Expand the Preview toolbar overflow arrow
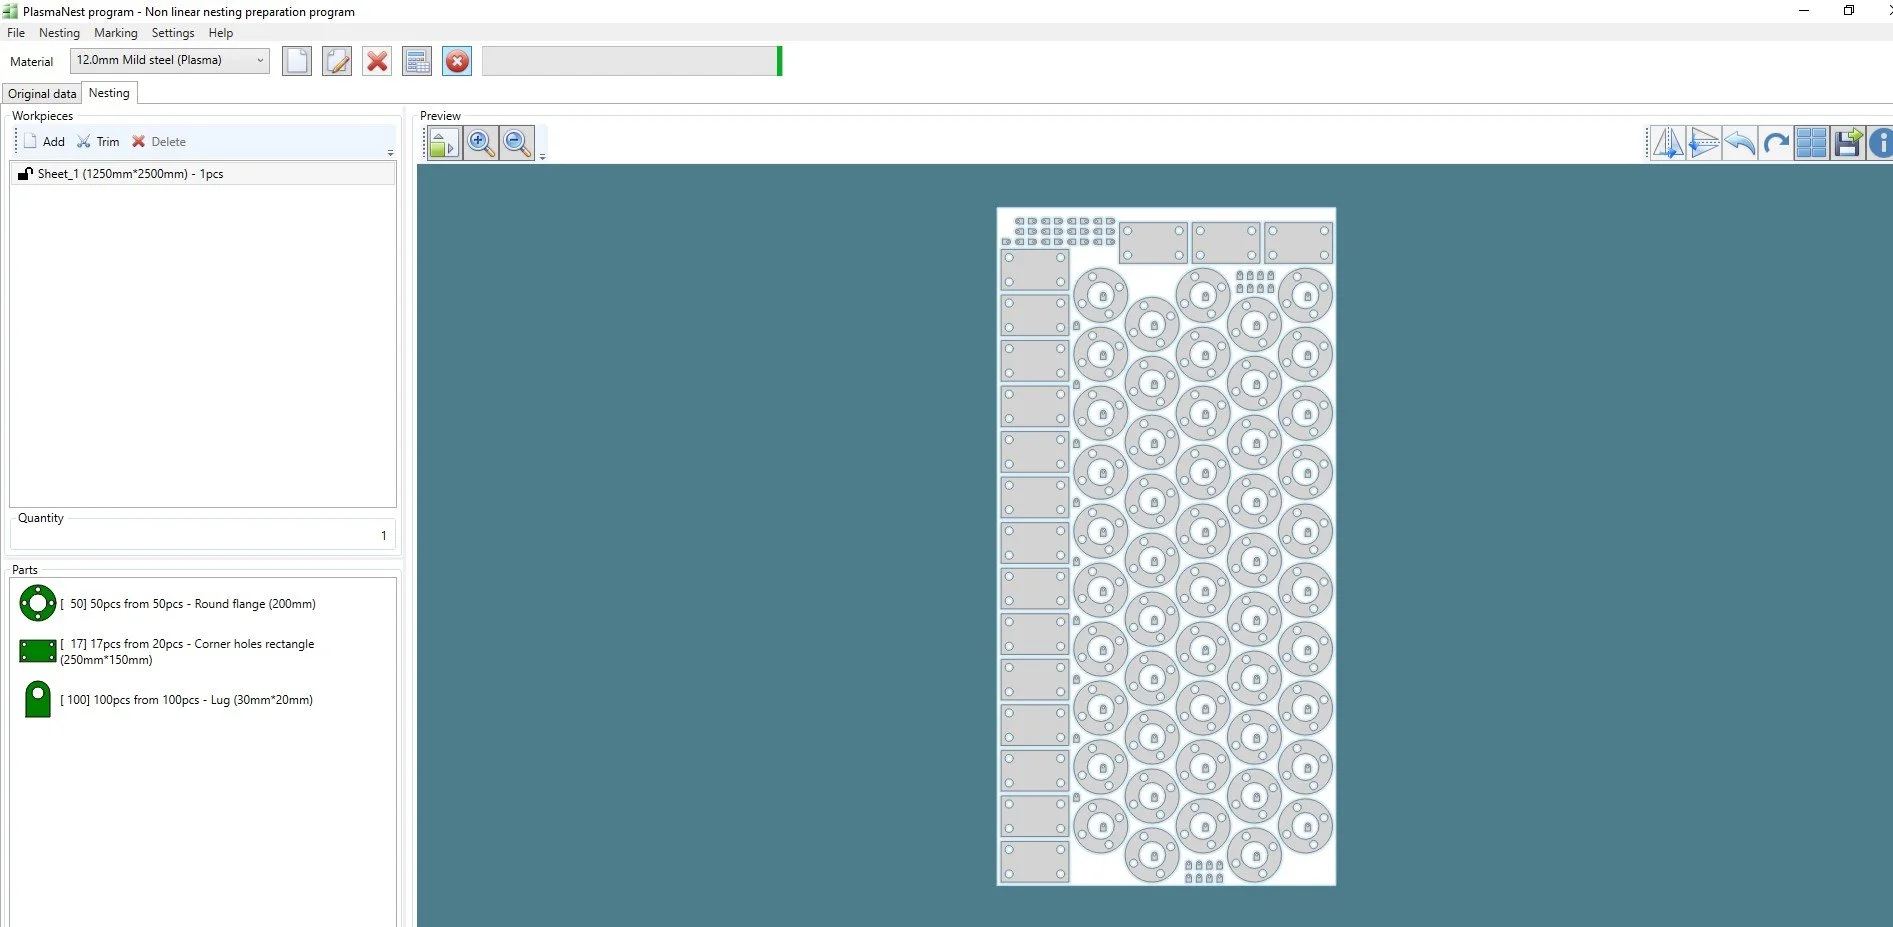 pyautogui.click(x=542, y=157)
